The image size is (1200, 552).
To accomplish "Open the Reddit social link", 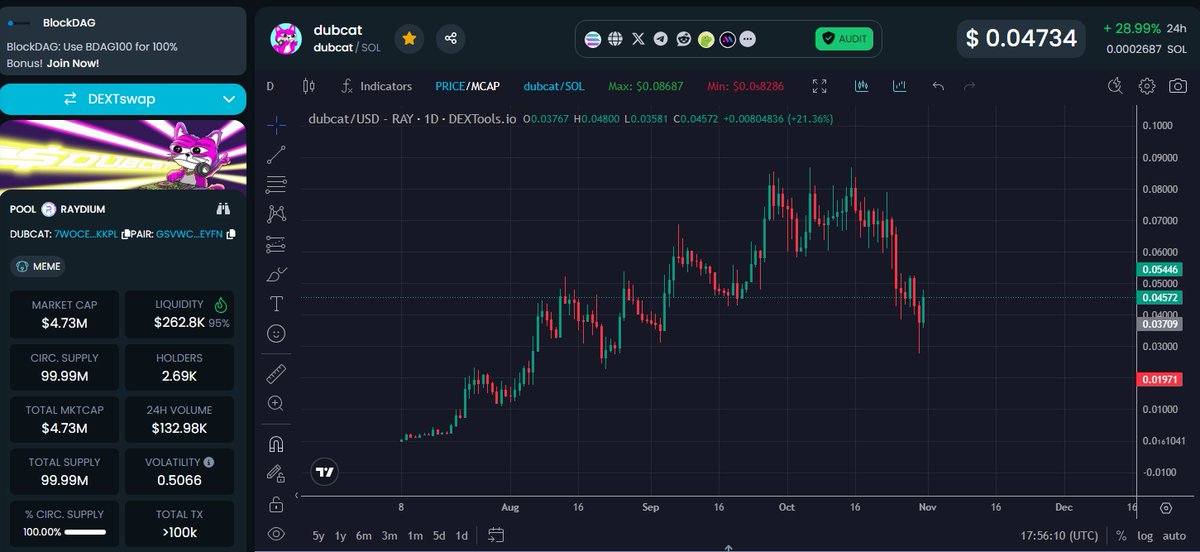I will [x=684, y=39].
